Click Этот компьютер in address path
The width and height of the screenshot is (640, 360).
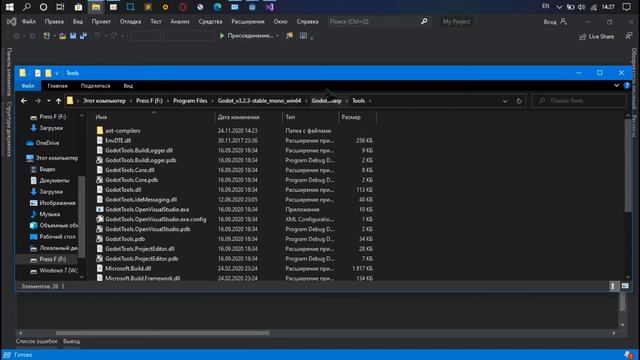[104, 101]
